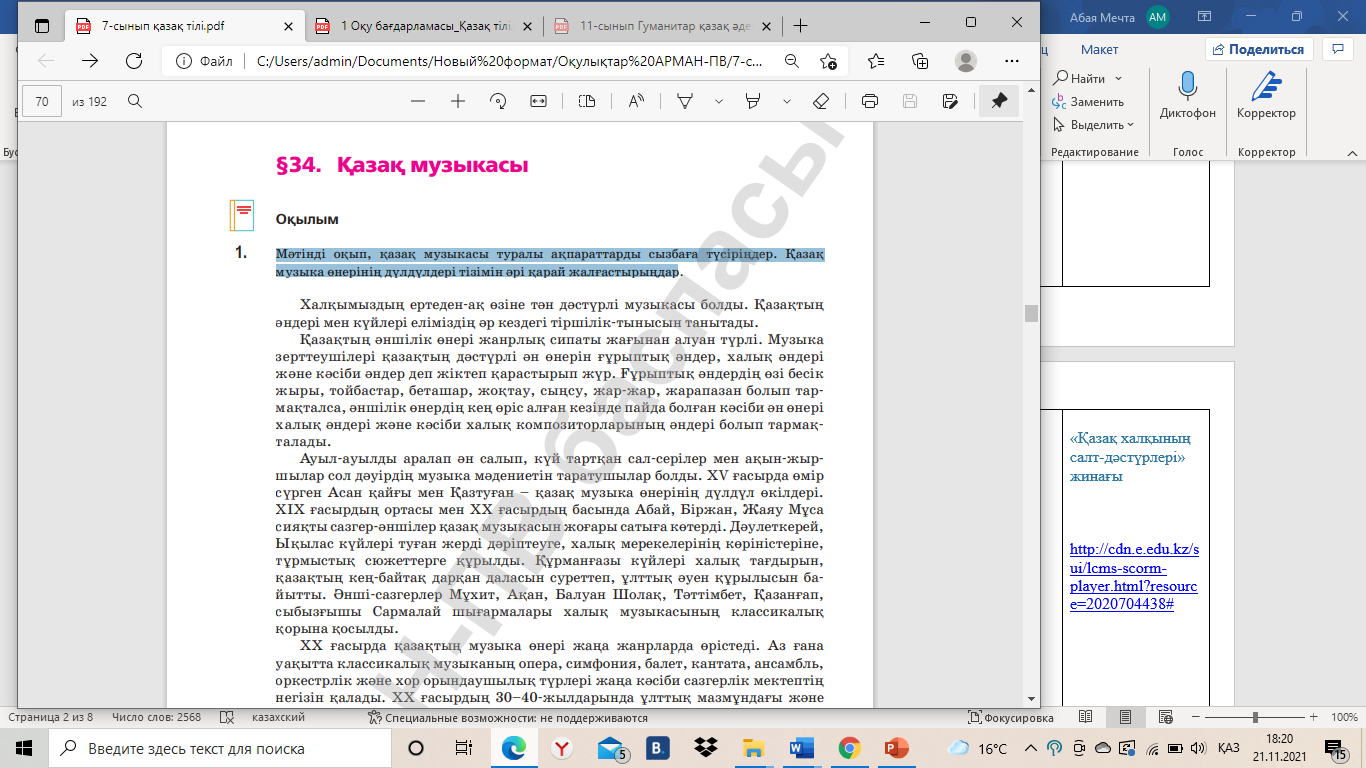Switch PDF page view layout
The image size is (1366, 768).
[x=587, y=101]
